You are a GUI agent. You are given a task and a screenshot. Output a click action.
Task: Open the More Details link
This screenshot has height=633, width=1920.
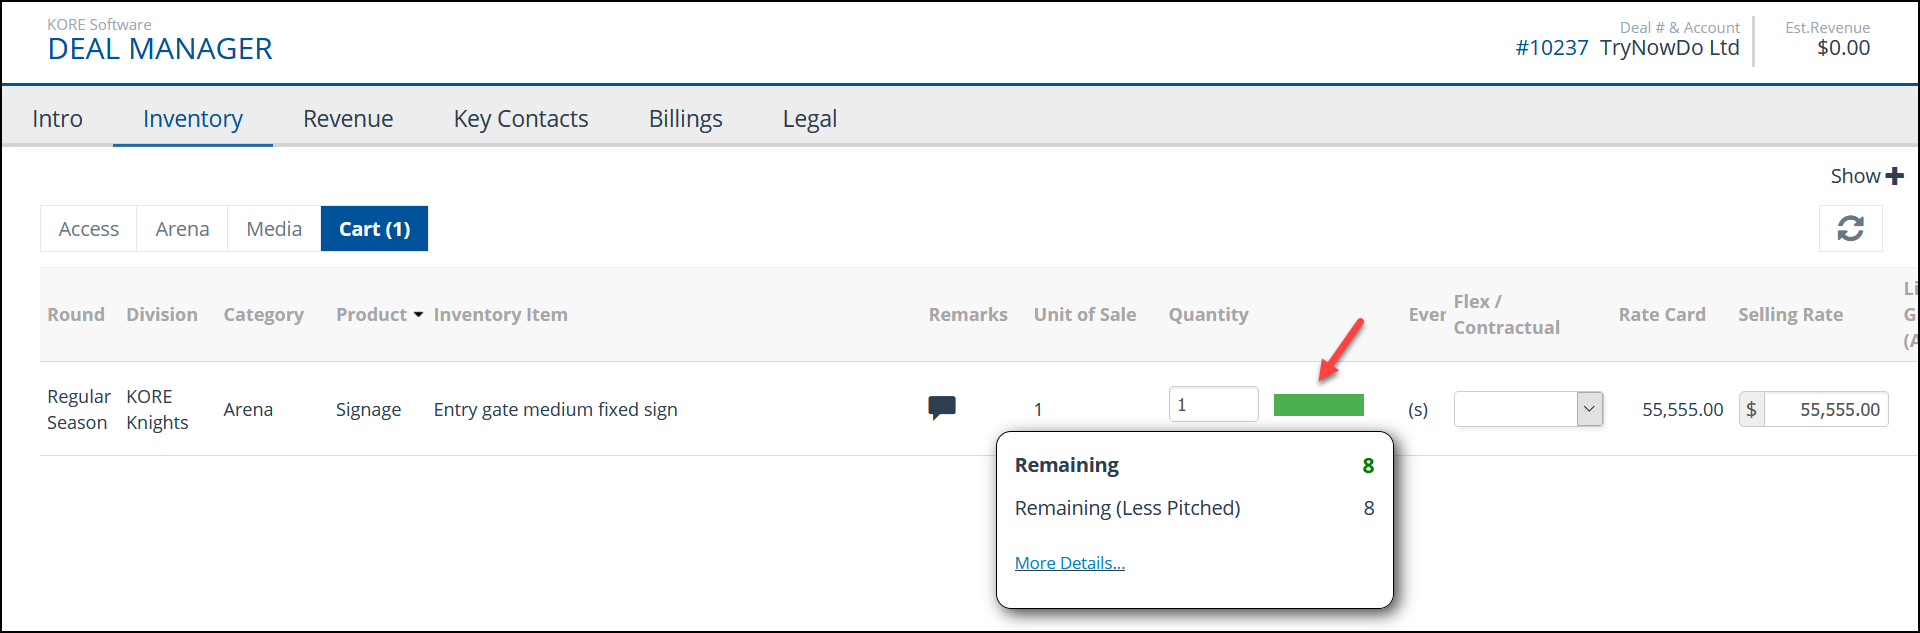tap(1070, 563)
